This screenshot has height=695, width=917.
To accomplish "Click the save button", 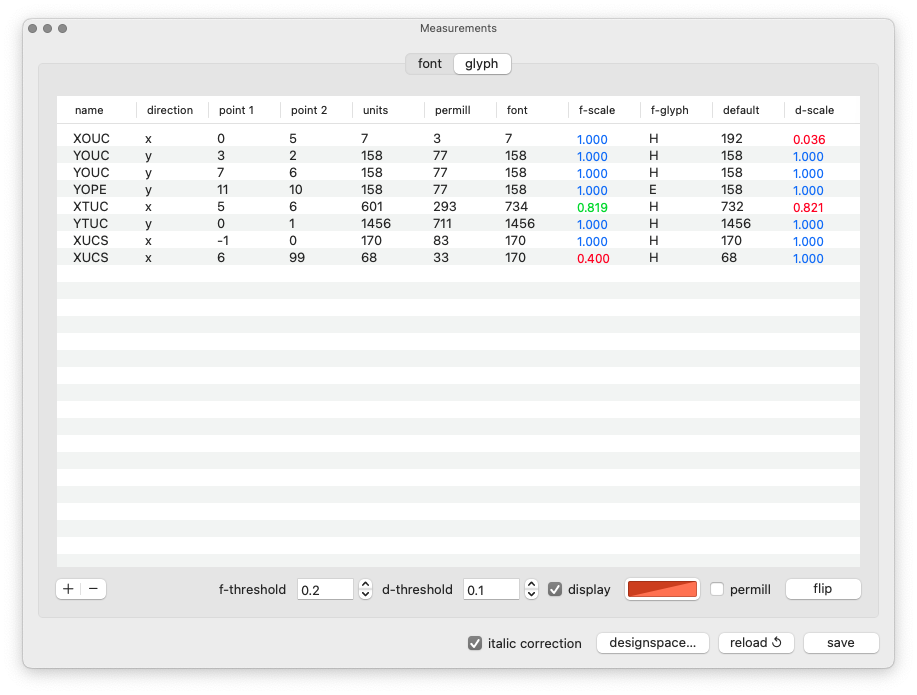I will point(840,643).
